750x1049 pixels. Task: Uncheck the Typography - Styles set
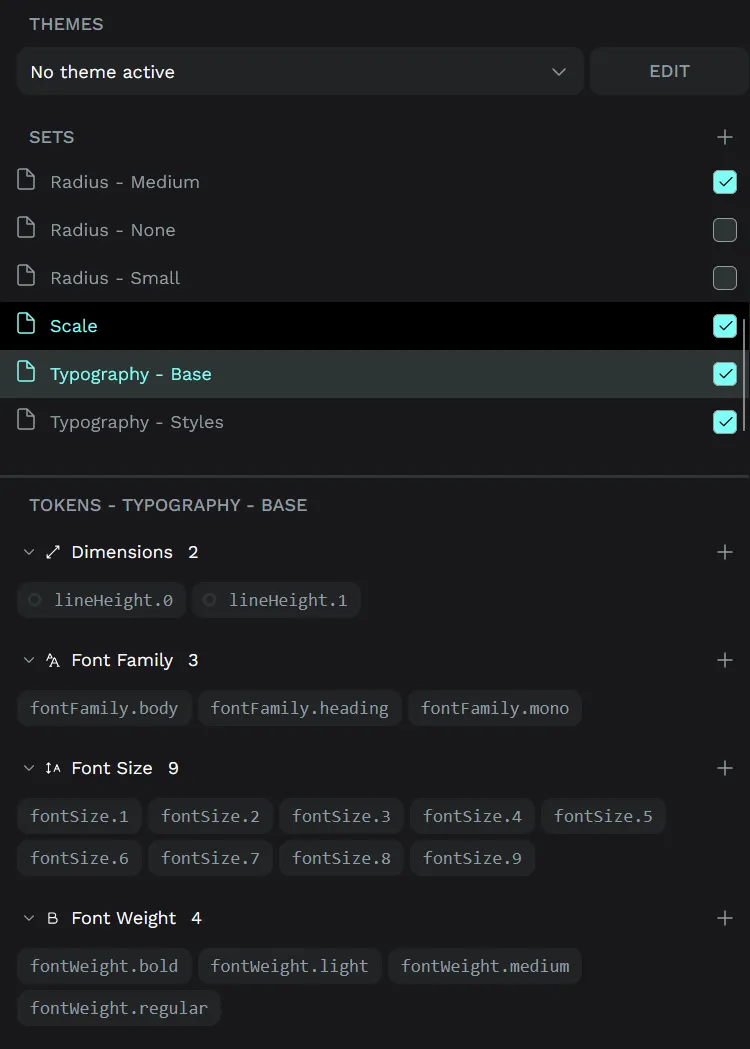(x=725, y=422)
